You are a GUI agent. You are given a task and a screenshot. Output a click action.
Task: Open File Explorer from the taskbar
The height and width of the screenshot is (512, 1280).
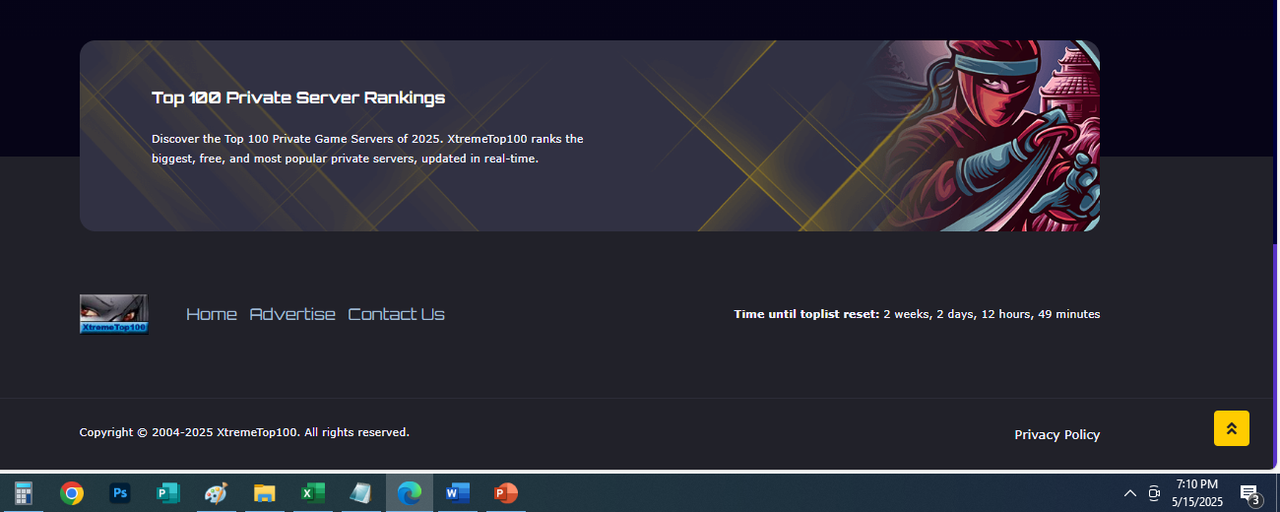(x=264, y=493)
